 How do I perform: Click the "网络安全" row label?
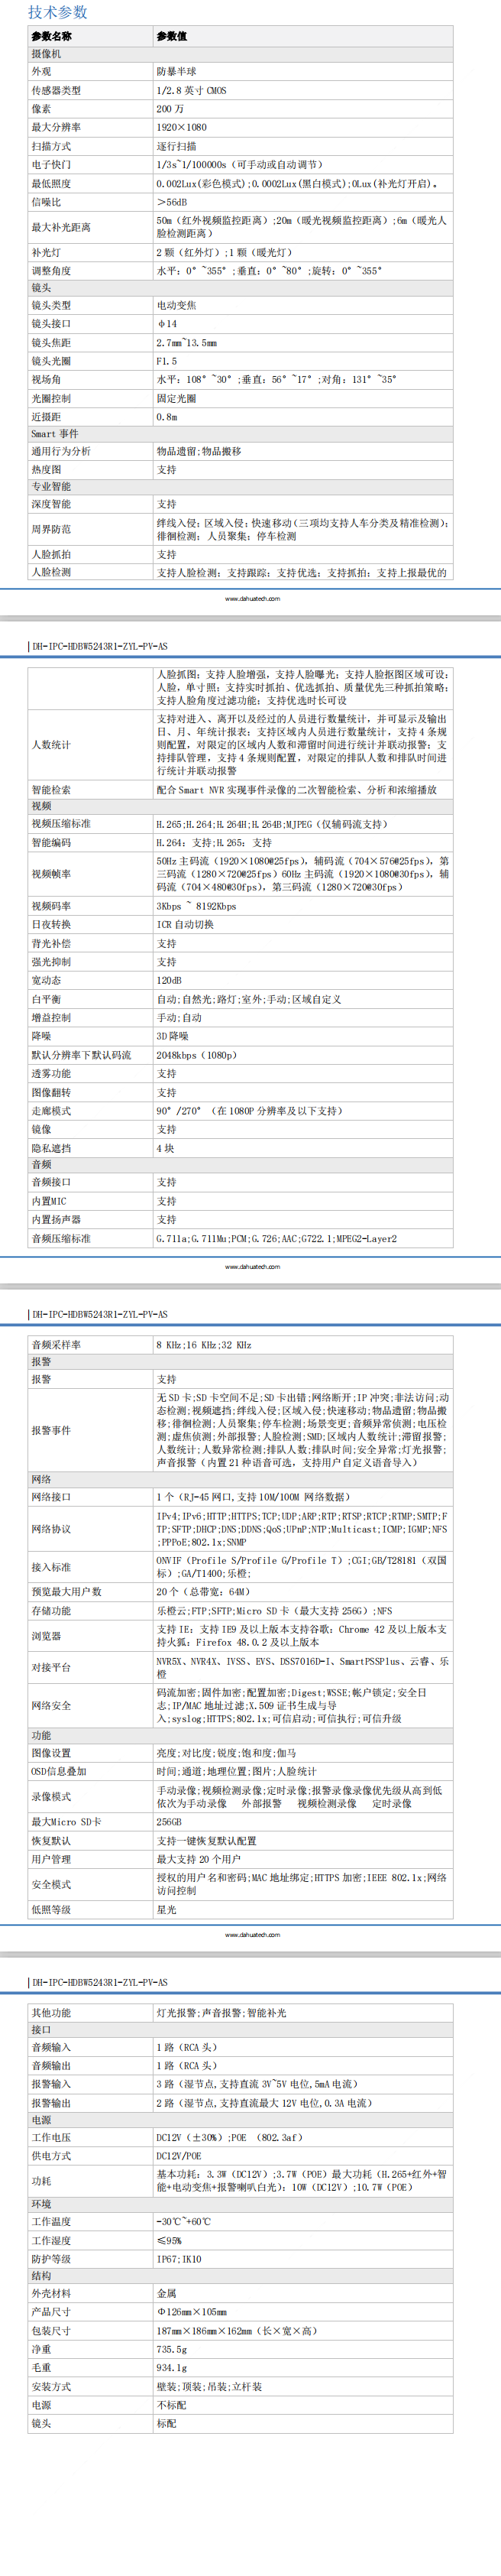(51, 1705)
